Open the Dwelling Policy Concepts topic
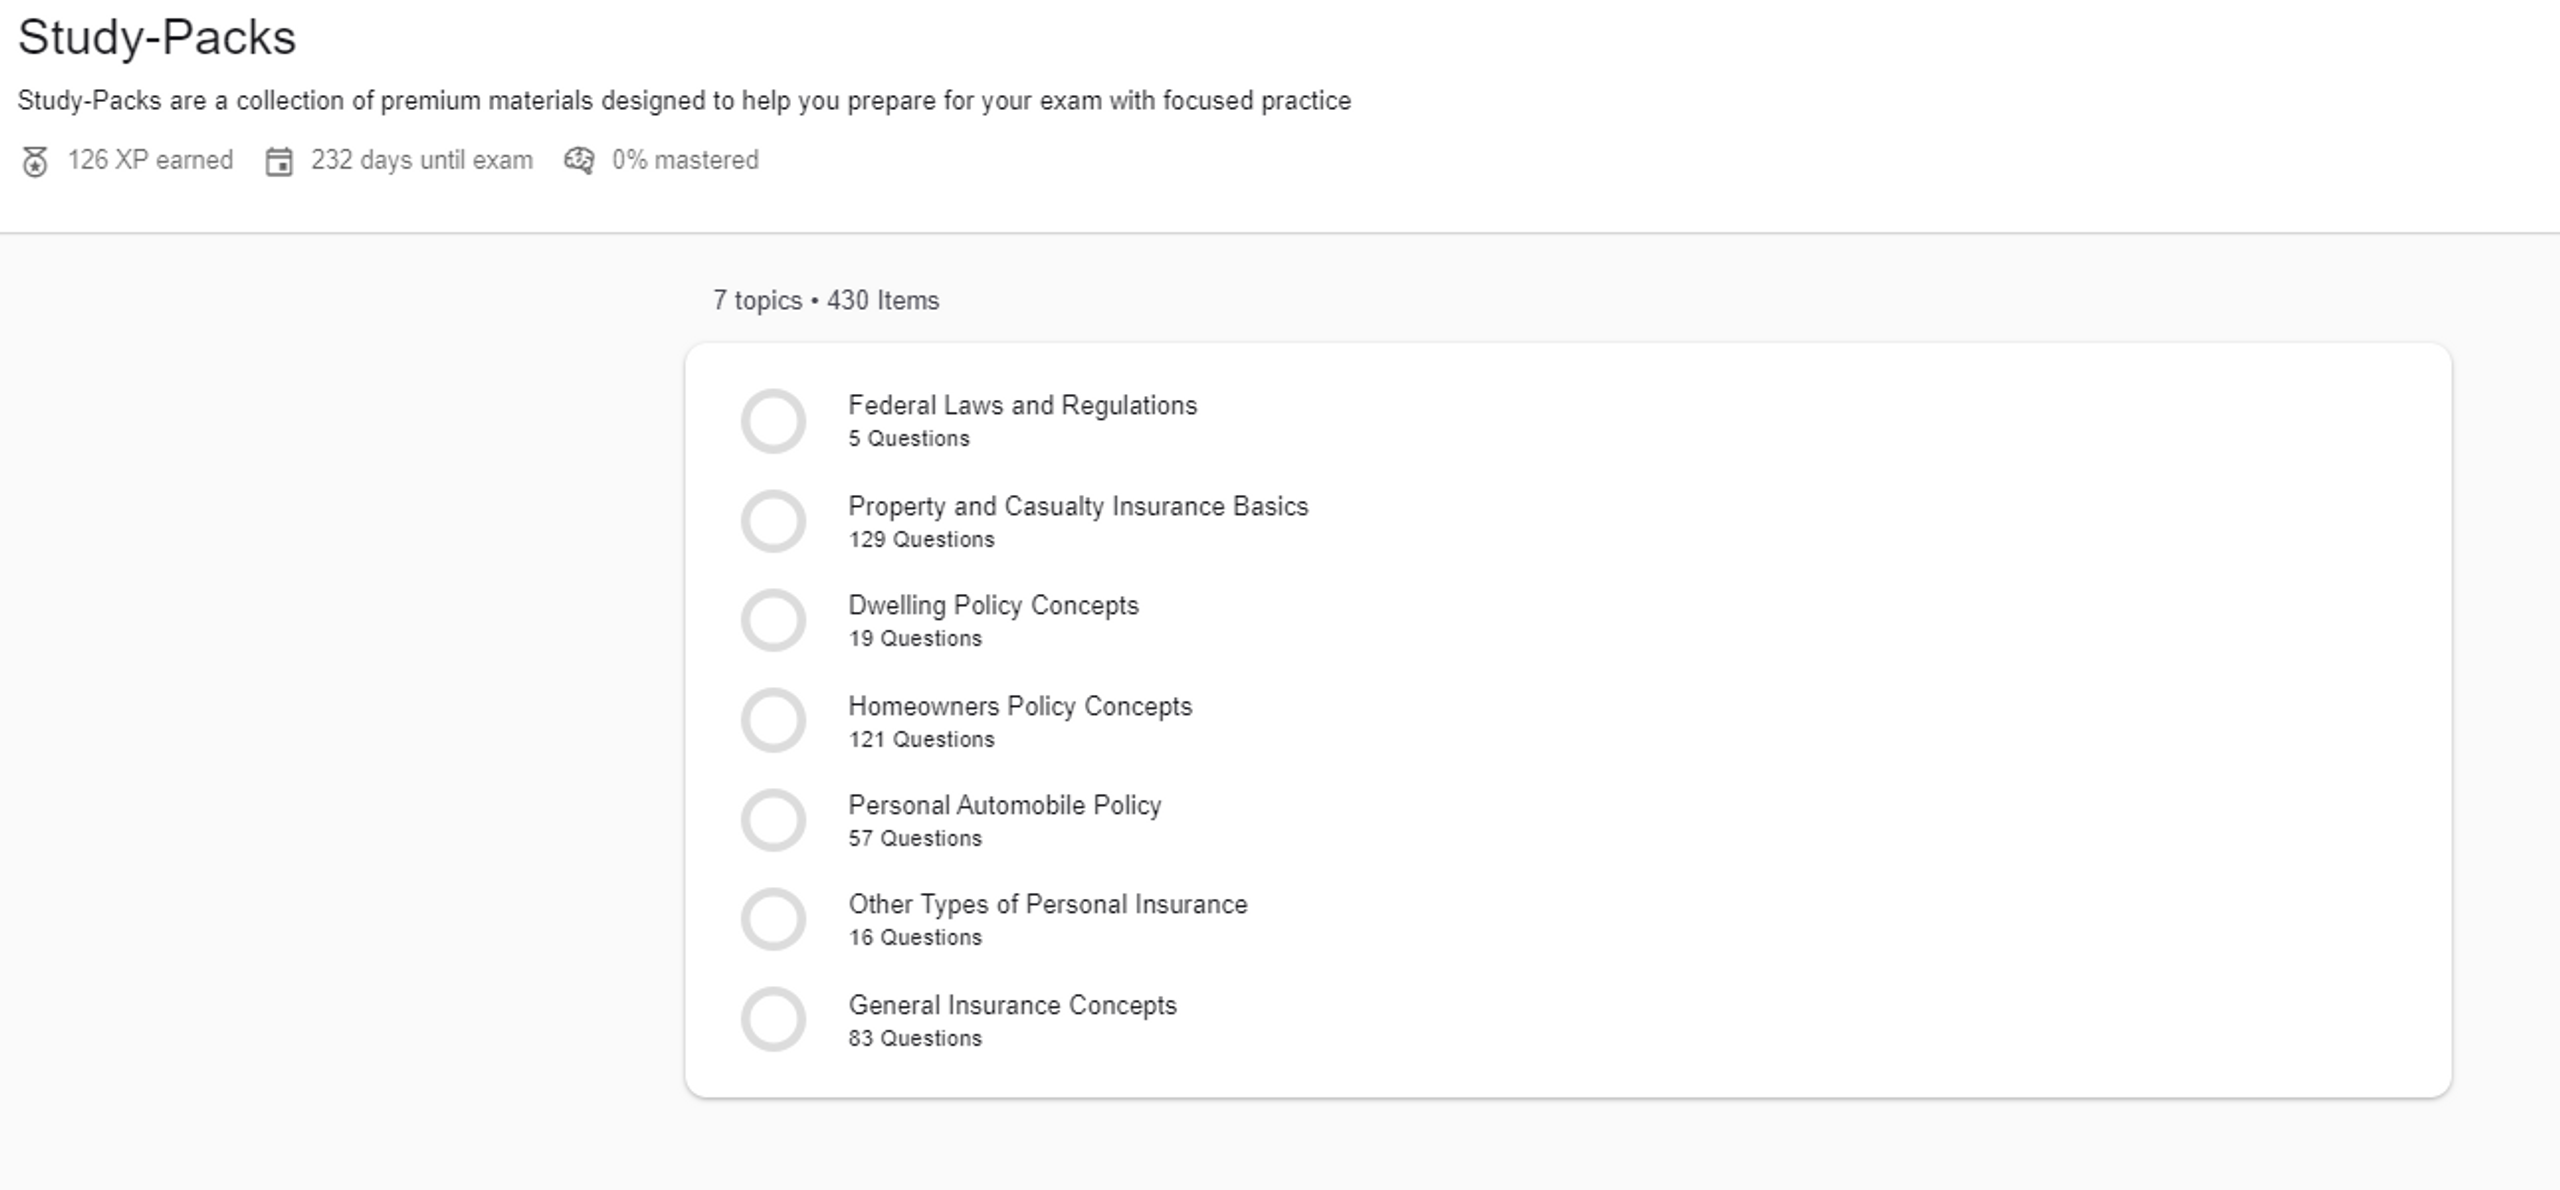2560x1190 pixels. [993, 605]
